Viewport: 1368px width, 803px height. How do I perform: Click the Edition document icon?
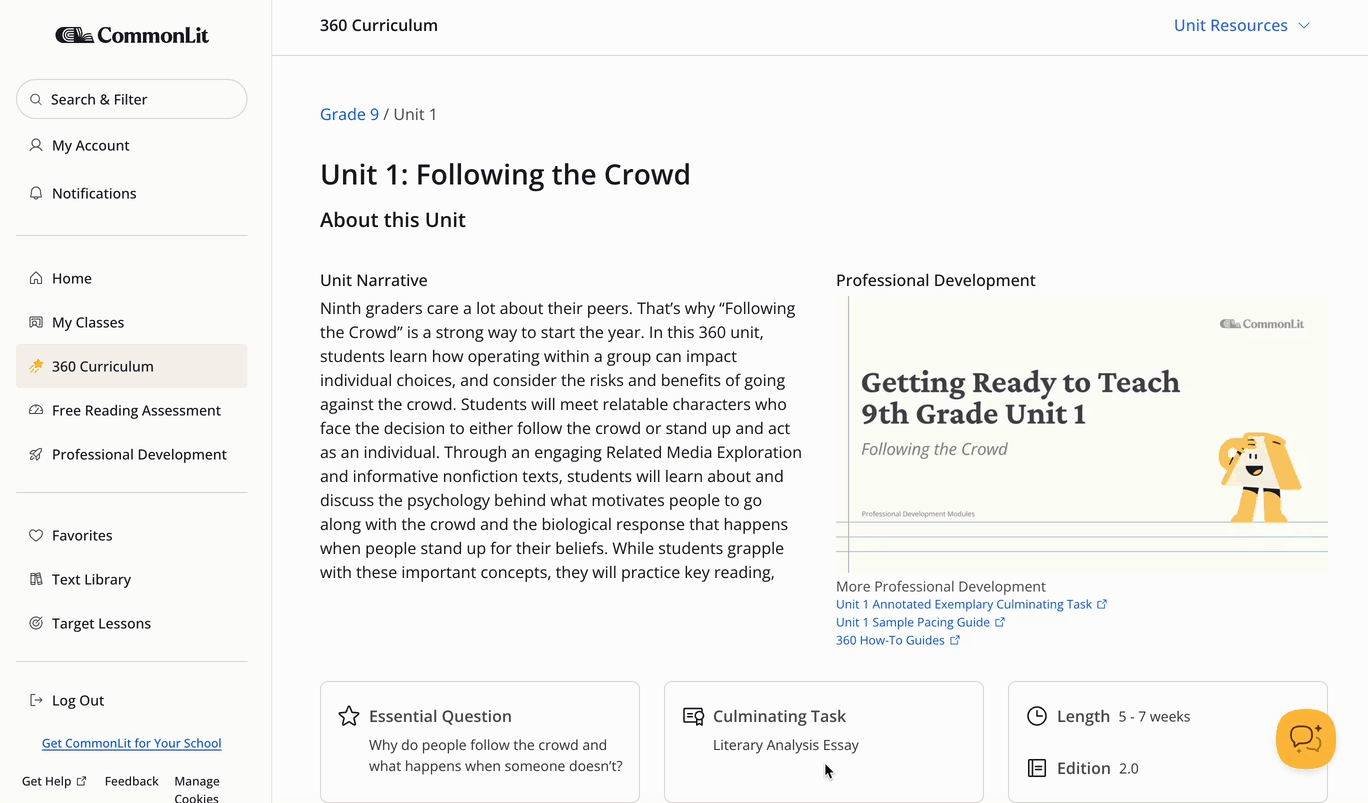(x=1037, y=768)
